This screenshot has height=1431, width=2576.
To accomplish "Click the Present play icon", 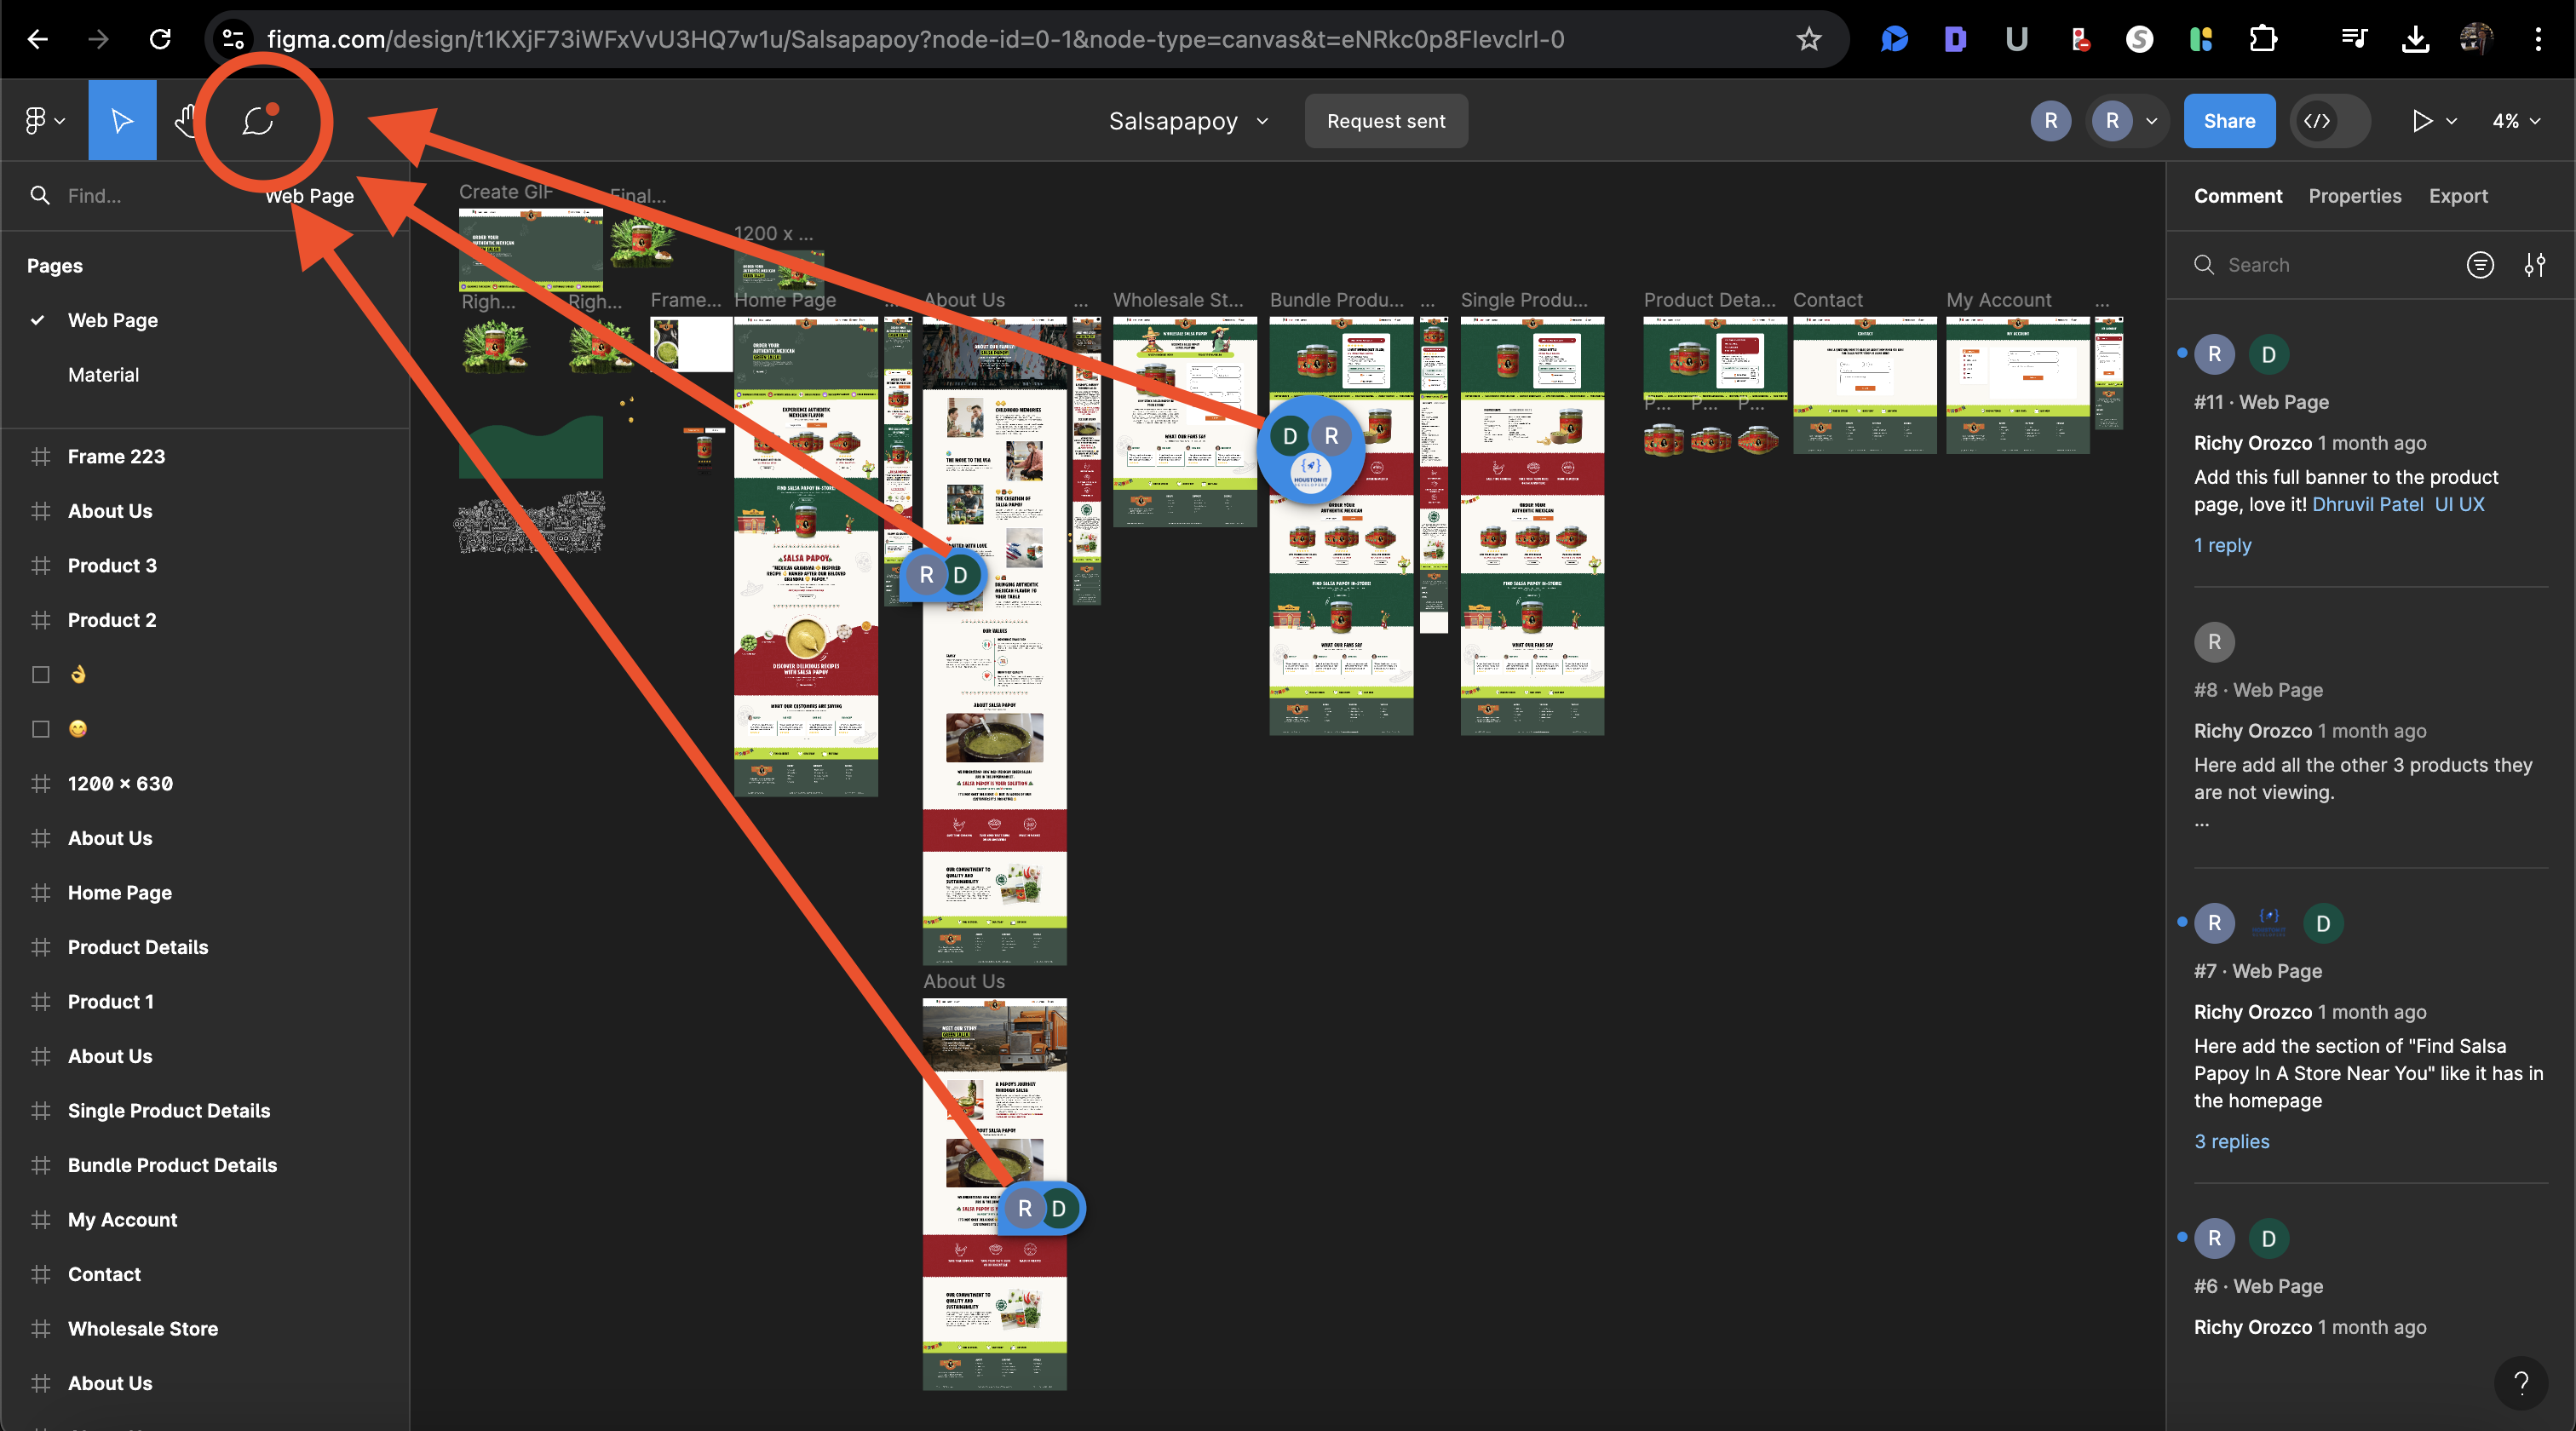I will 2421,121.
